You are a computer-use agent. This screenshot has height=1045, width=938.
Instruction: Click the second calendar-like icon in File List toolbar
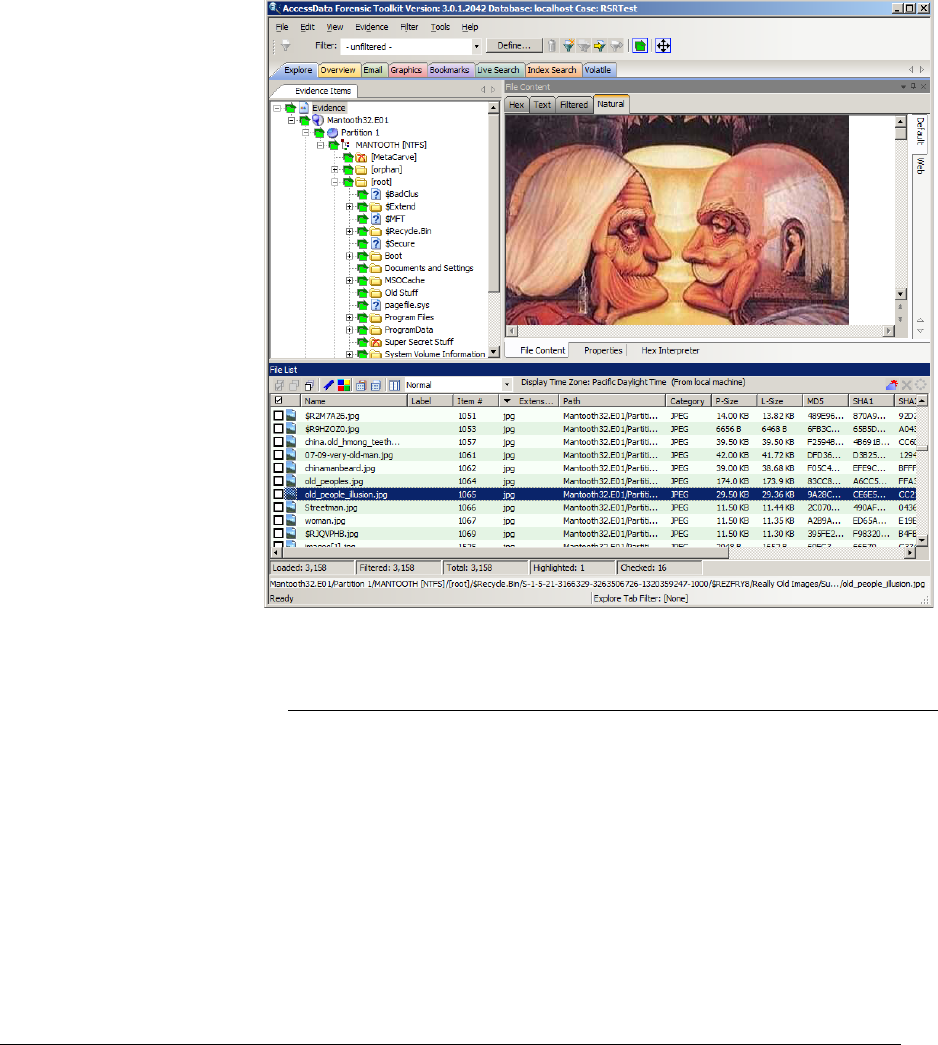click(x=375, y=385)
